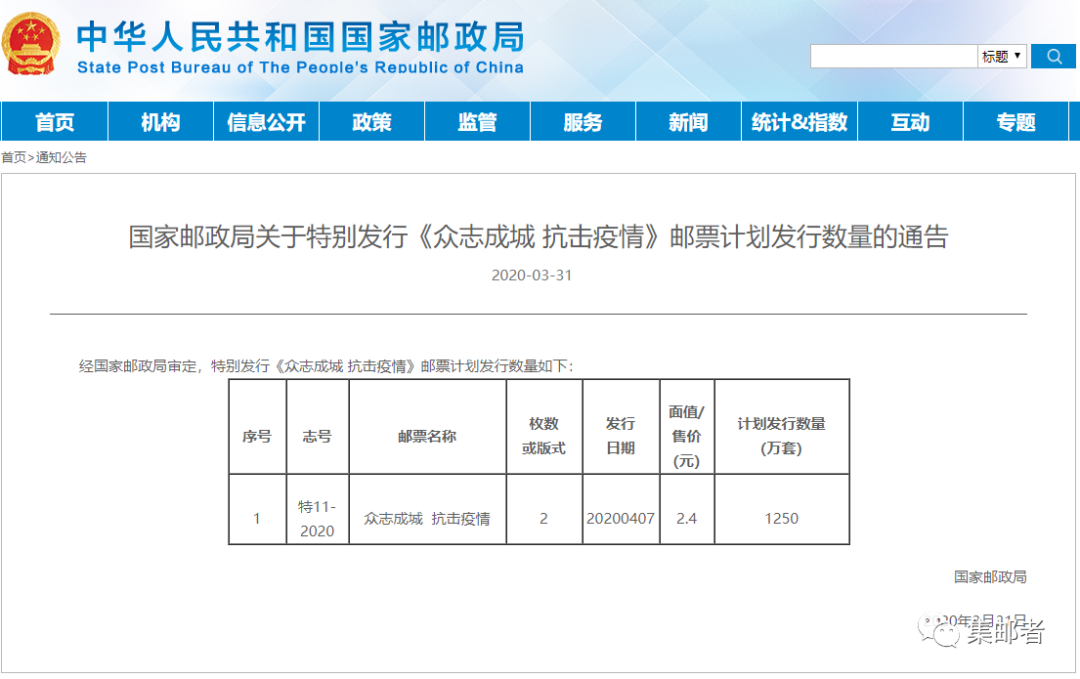
Task: Click the announcement headline about 众志成城 抗击疫情 stamps
Action: [x=539, y=236]
